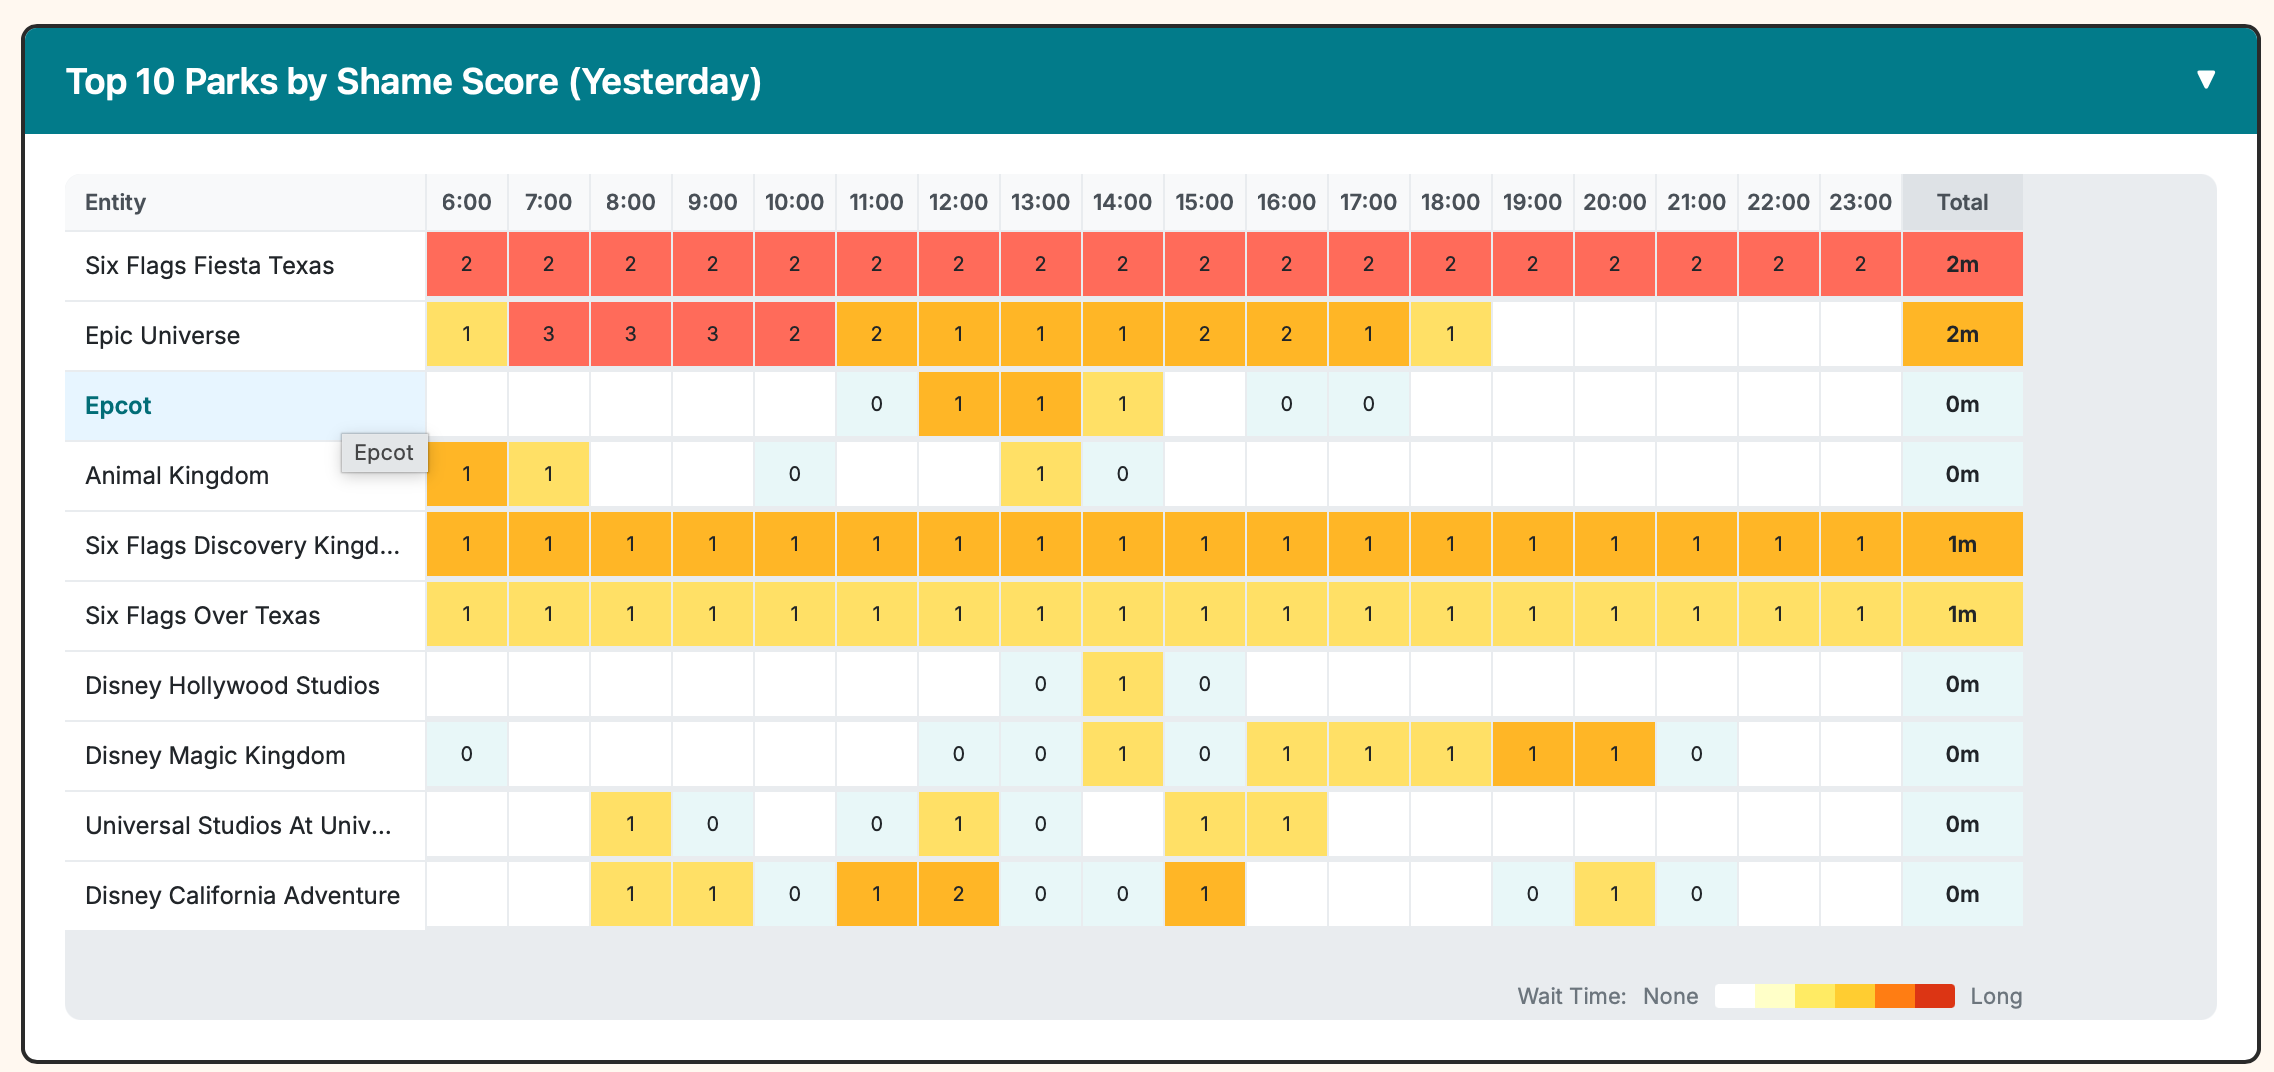The height and width of the screenshot is (1072, 2274).
Task: Select the Disney Hollywood Studios row label
Action: pyautogui.click(x=231, y=685)
